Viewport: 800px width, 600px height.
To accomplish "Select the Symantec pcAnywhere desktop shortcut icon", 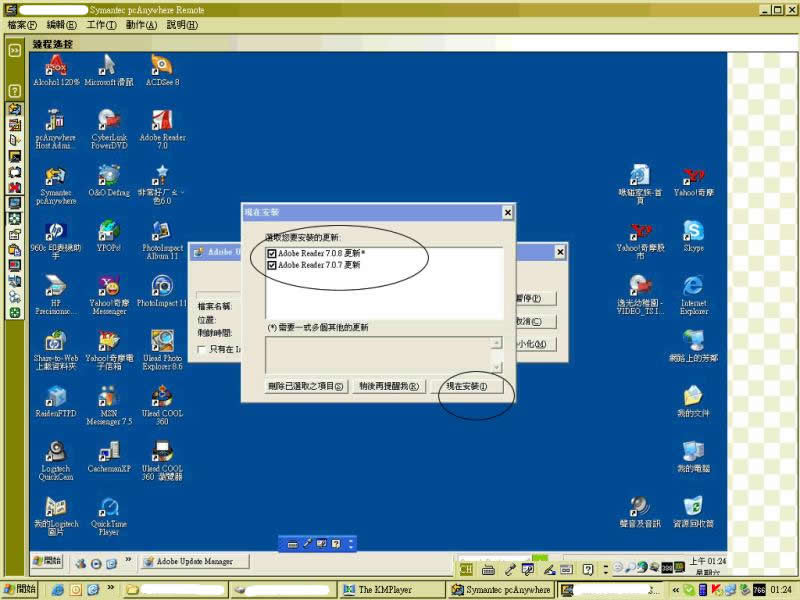I will [x=56, y=185].
